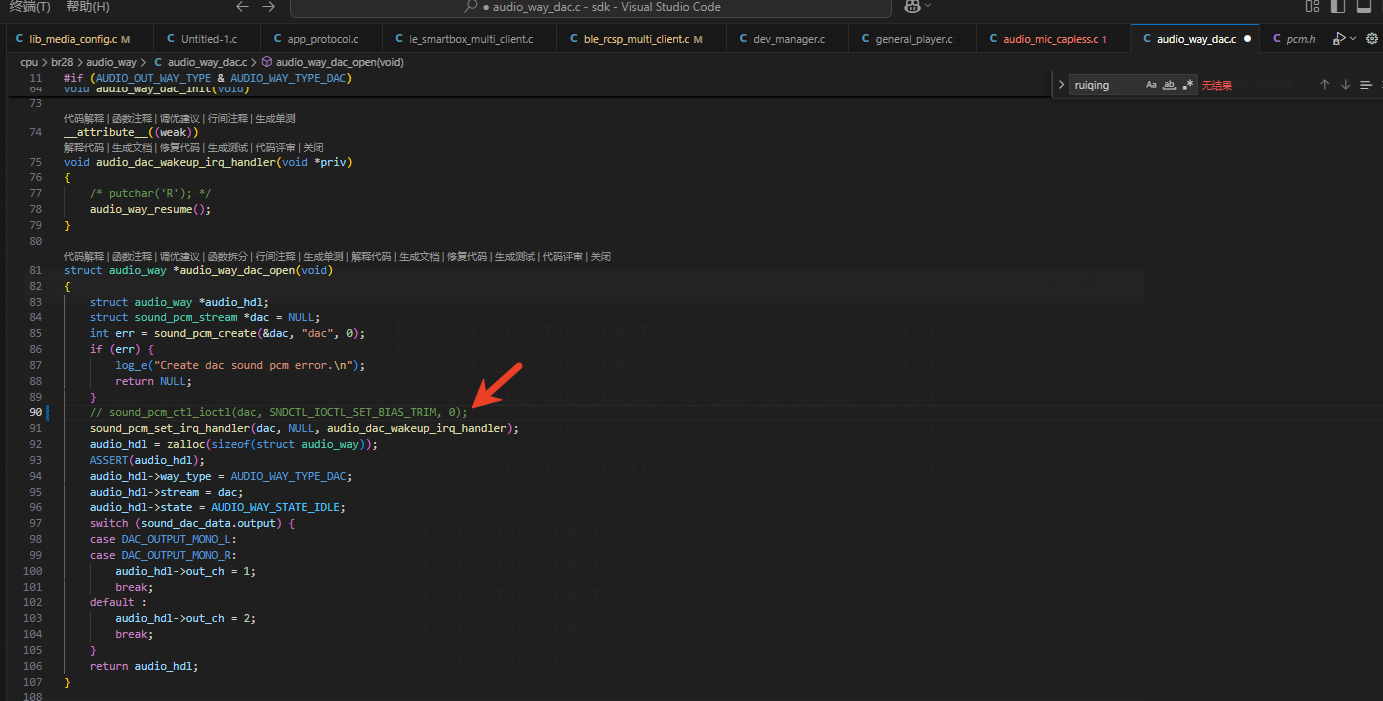This screenshot has height=701, width=1383.
Task: Click the symbol icon before audio_way_dac_open(void) breadcrumb
Action: tap(267, 62)
